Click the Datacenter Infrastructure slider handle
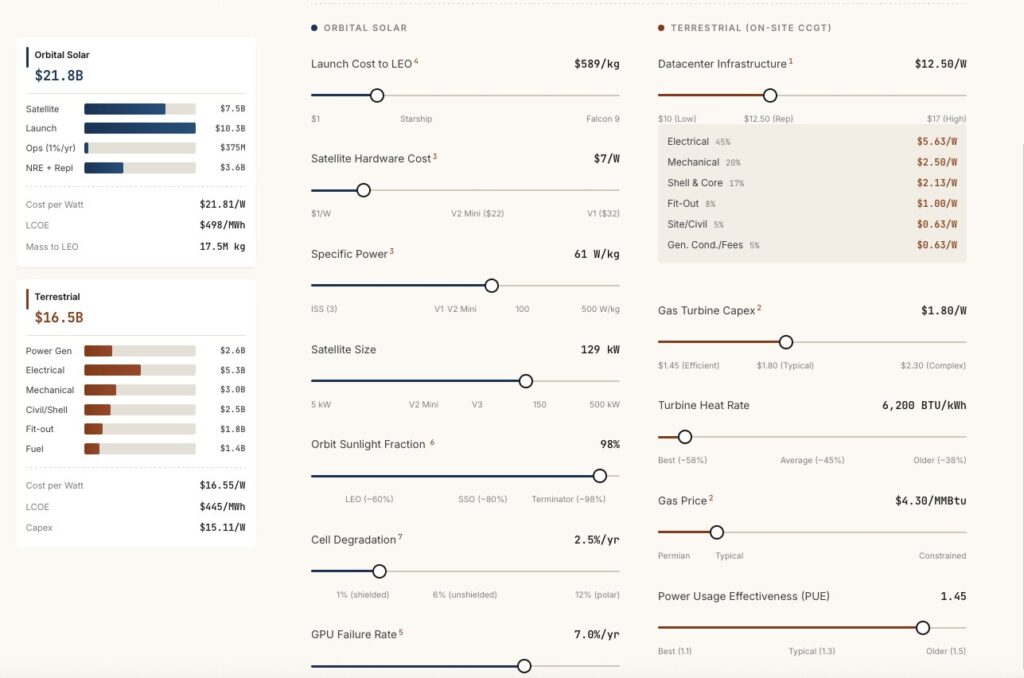 [770, 95]
